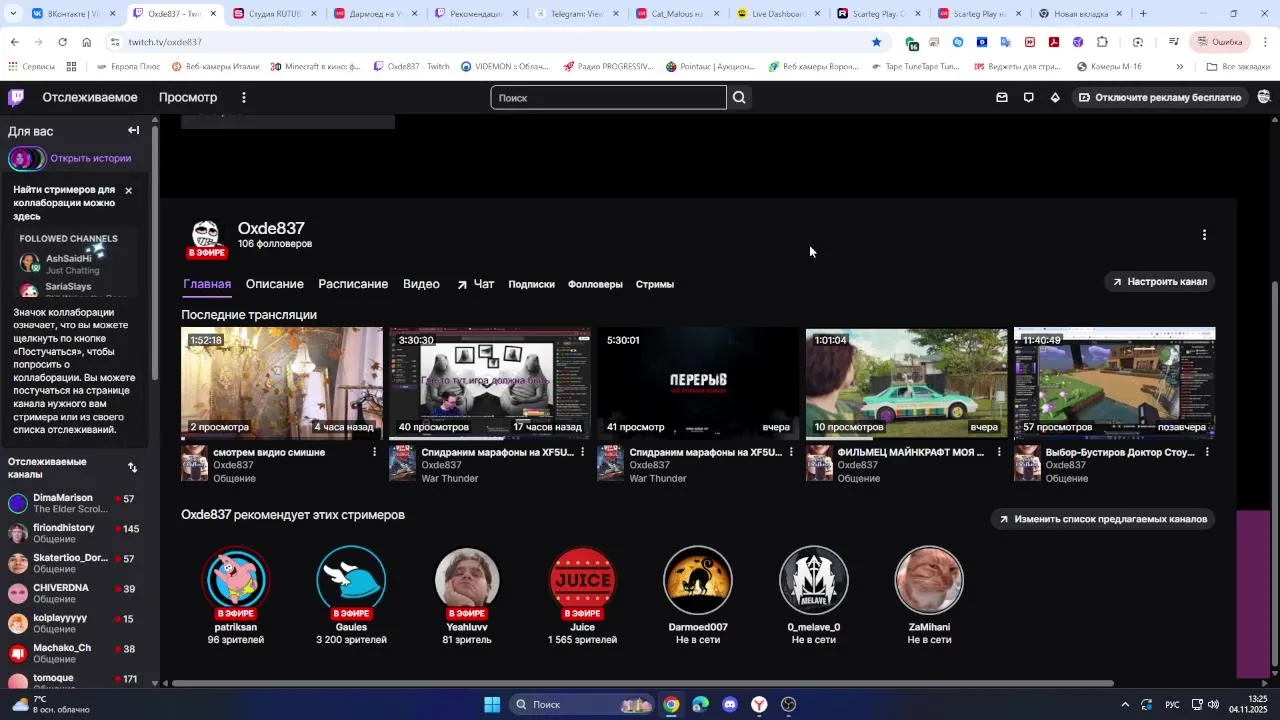Click the Twitch logo home icon
Screen dimensions: 1280x720
click(16, 97)
